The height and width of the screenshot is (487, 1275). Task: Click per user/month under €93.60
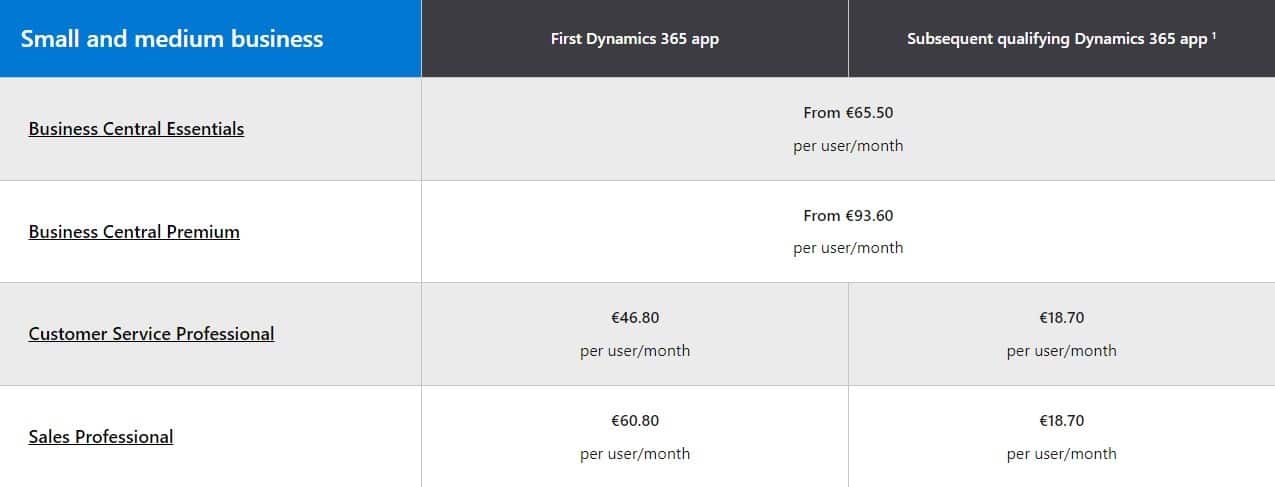848,248
